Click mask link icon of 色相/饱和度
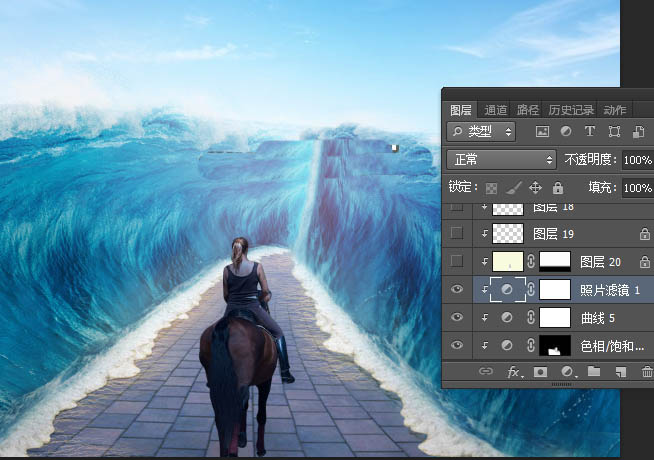The width and height of the screenshot is (654, 460). pyautogui.click(x=531, y=345)
